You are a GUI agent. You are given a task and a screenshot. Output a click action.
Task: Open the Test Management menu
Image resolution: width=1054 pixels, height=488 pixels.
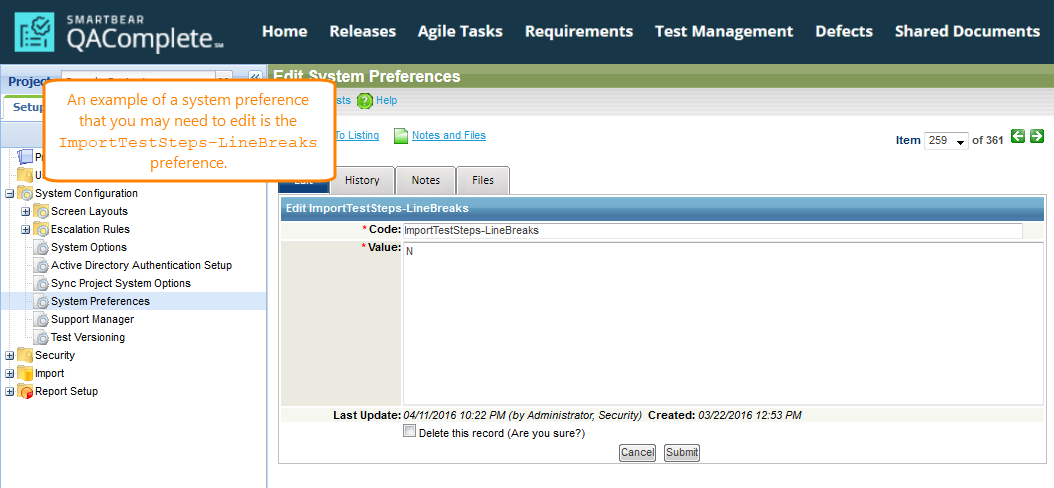coord(724,32)
